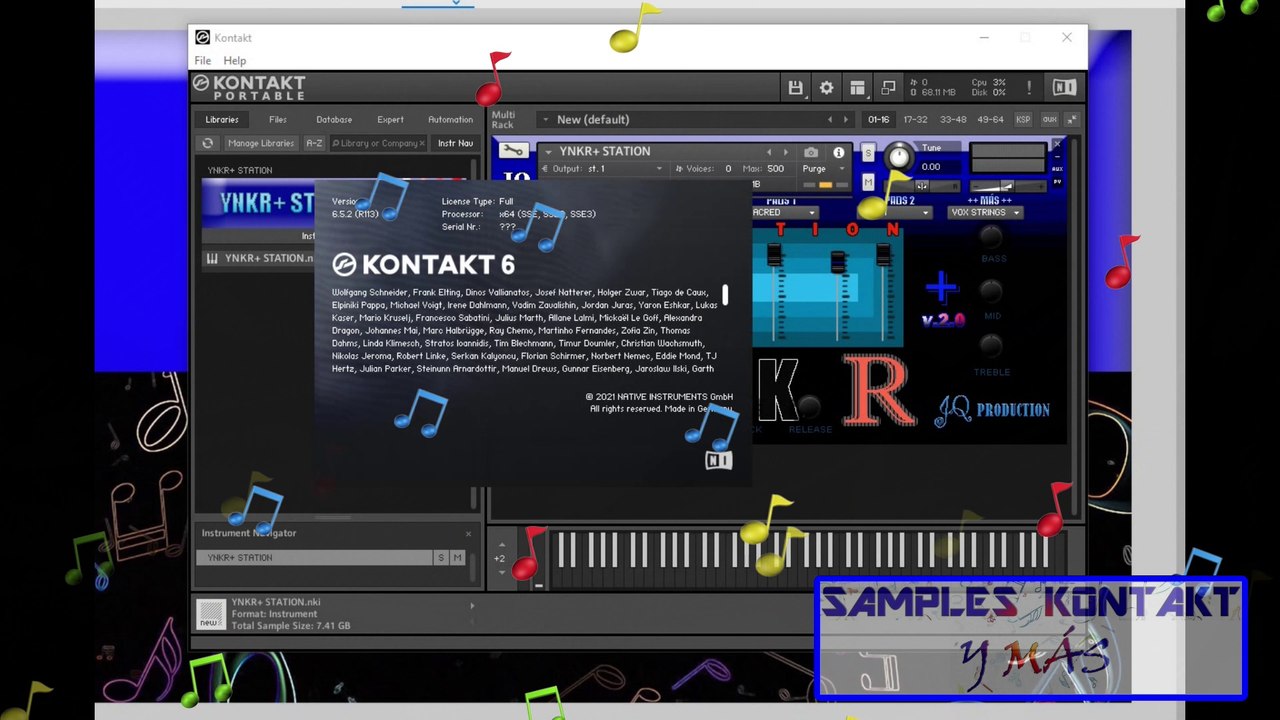Click the new instrument file icon in info pane
Image resolution: width=1280 pixels, height=720 pixels.
tap(210, 614)
